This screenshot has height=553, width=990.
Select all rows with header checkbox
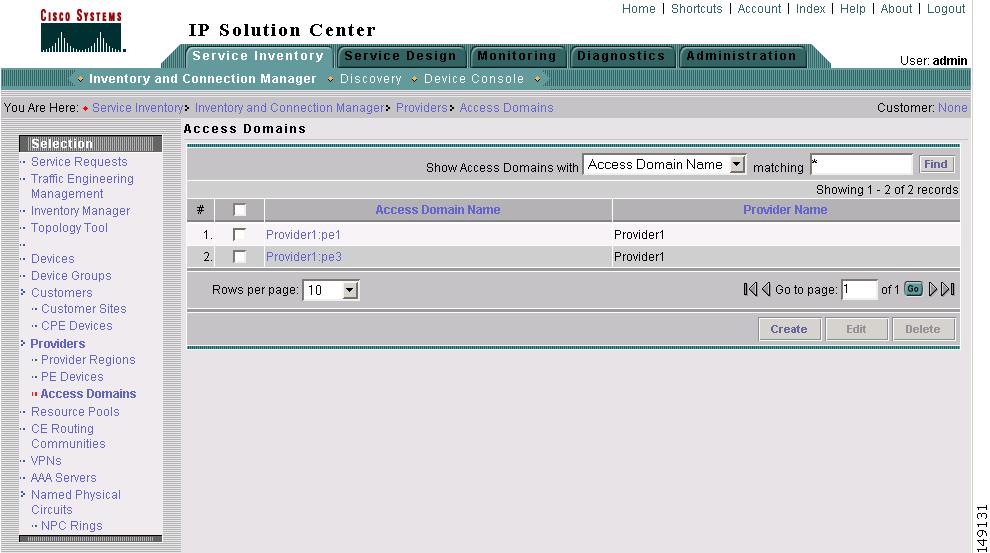(240, 210)
